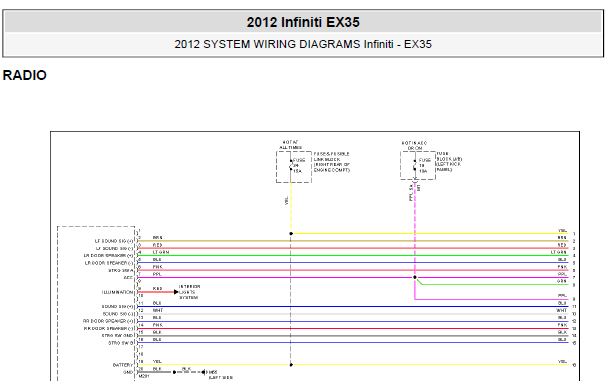
Task: Click the "HOT AT ALL TIMES" label
Action: (291, 145)
